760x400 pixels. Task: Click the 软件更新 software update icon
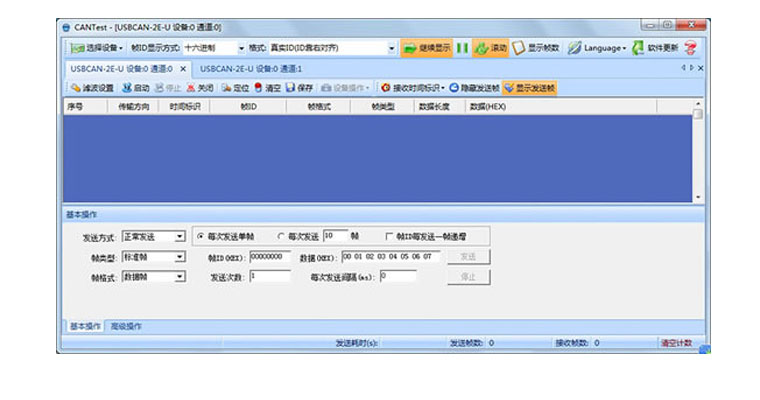(655, 48)
